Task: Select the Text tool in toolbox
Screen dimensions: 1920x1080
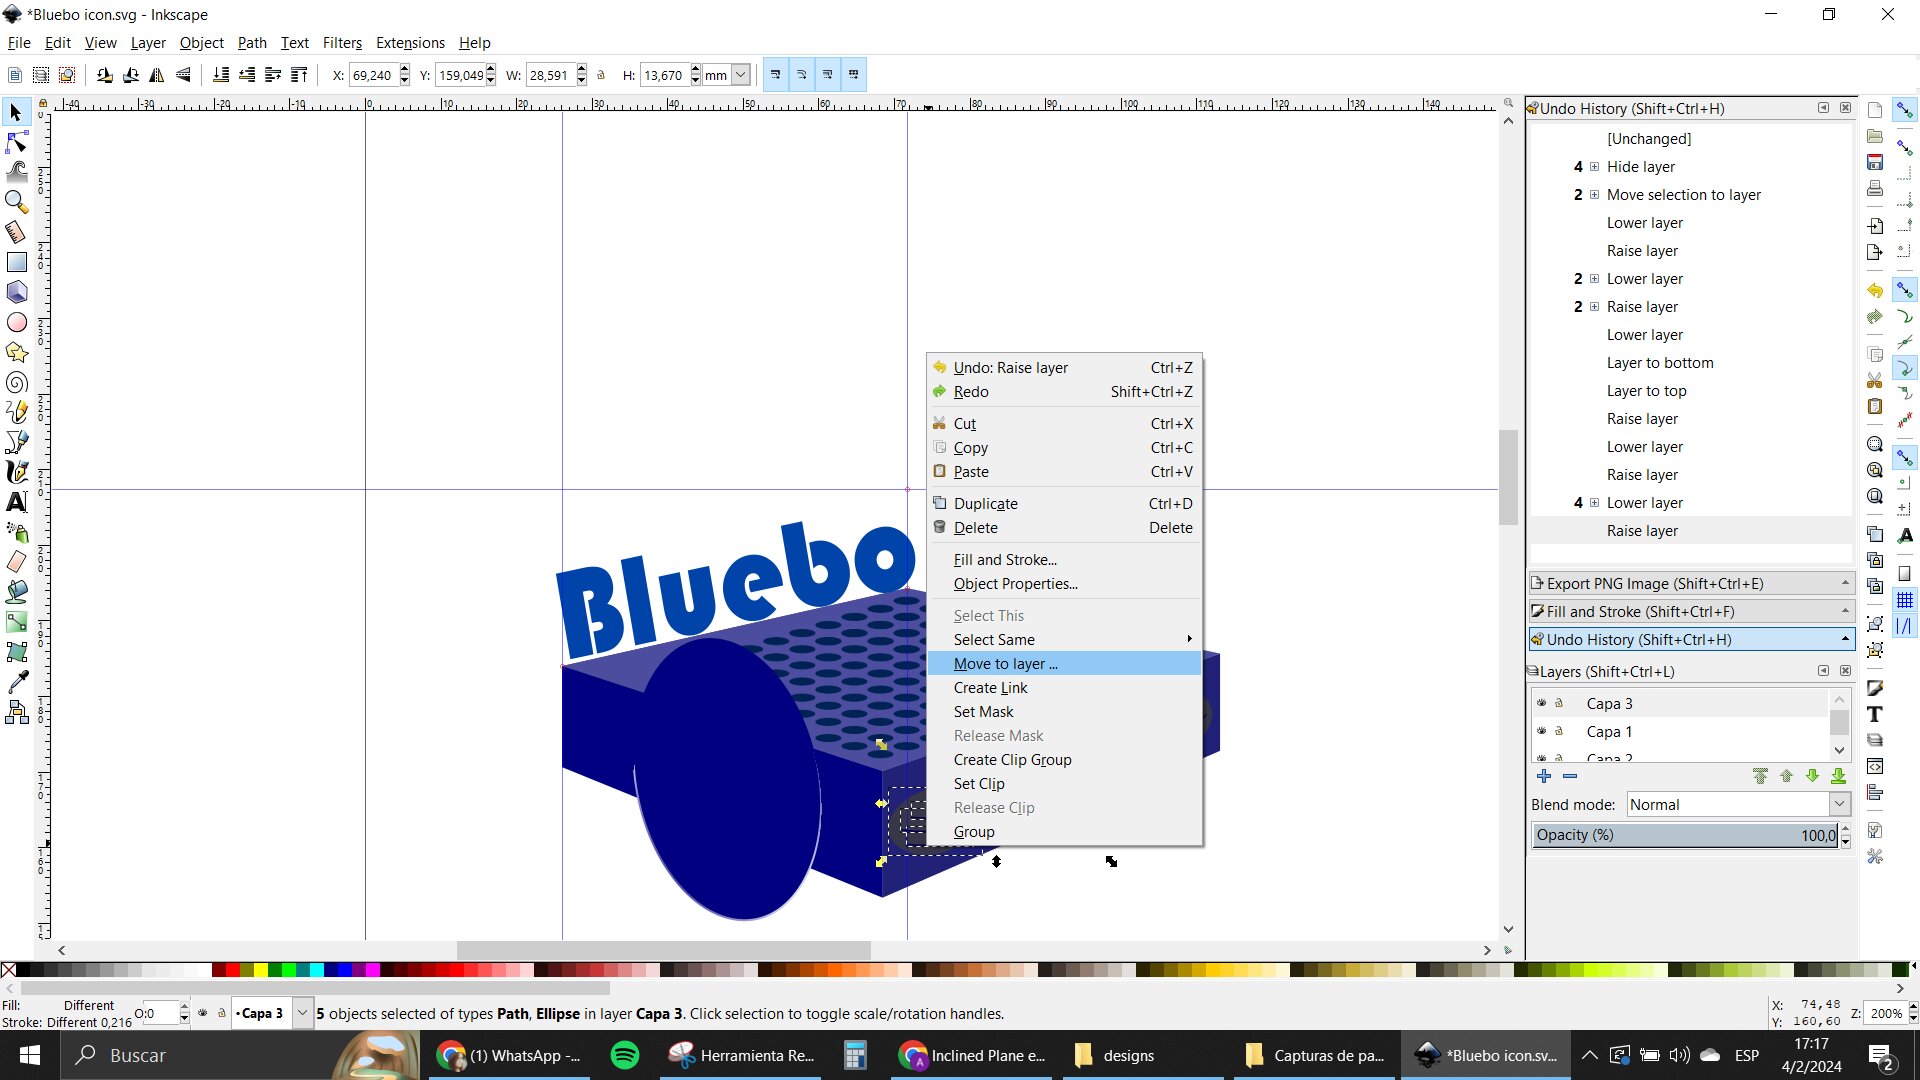Action: coord(16,502)
